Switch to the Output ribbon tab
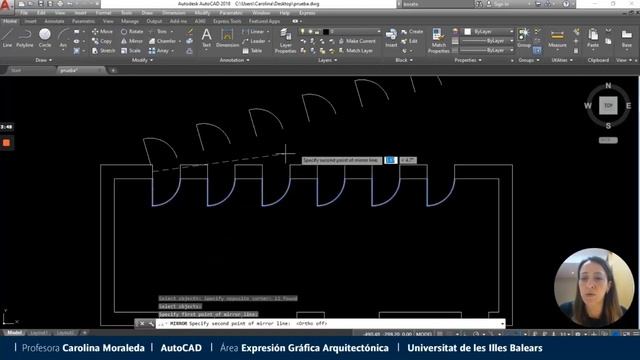Image resolution: width=640 pixels, height=360 pixels. tap(154, 21)
